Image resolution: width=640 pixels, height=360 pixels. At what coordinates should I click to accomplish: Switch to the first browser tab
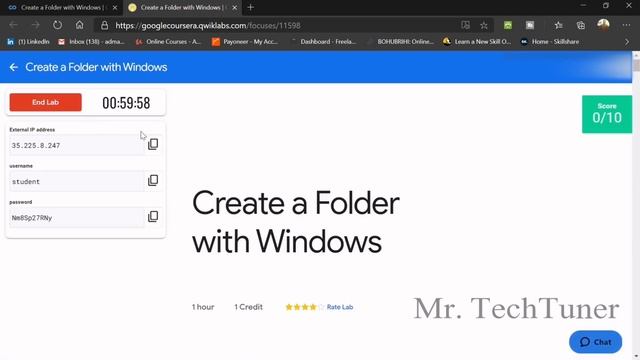63,7
